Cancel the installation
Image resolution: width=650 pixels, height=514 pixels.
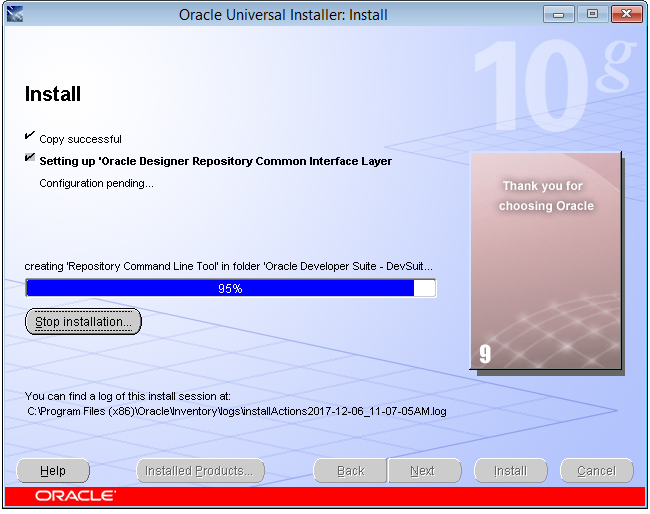coord(597,471)
